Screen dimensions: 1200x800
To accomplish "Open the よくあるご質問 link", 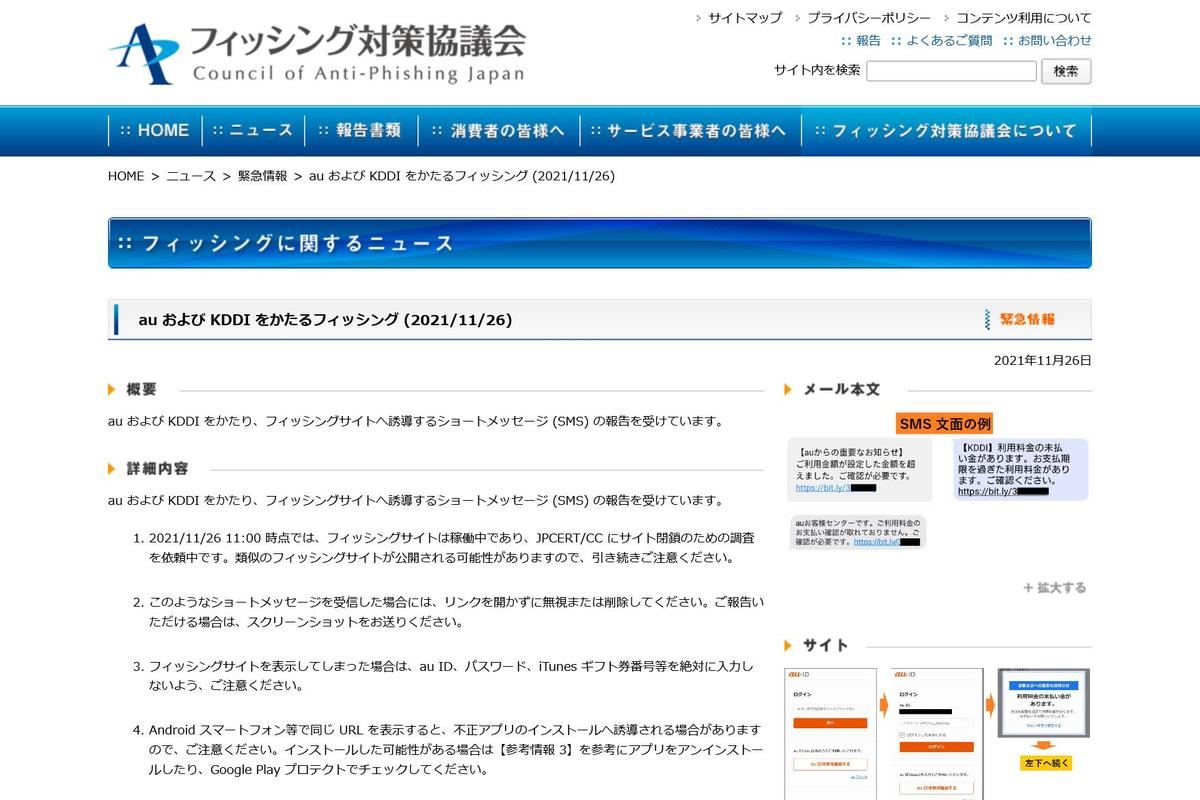I will 949,41.
